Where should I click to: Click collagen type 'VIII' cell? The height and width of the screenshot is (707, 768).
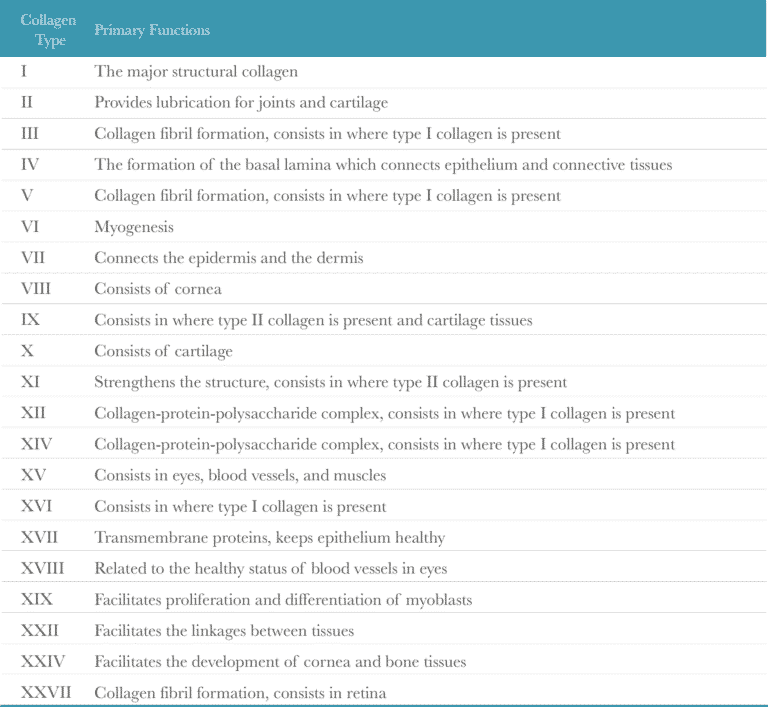click(x=36, y=289)
